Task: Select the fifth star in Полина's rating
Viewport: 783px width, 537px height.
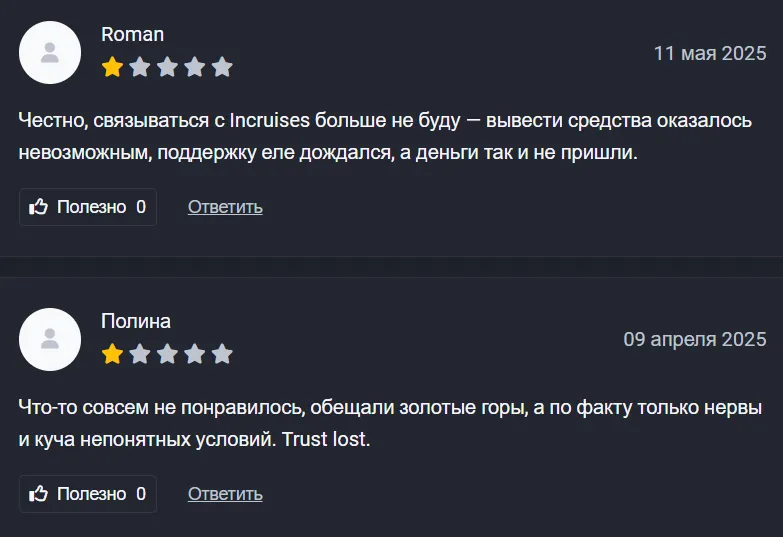Action: [x=222, y=354]
